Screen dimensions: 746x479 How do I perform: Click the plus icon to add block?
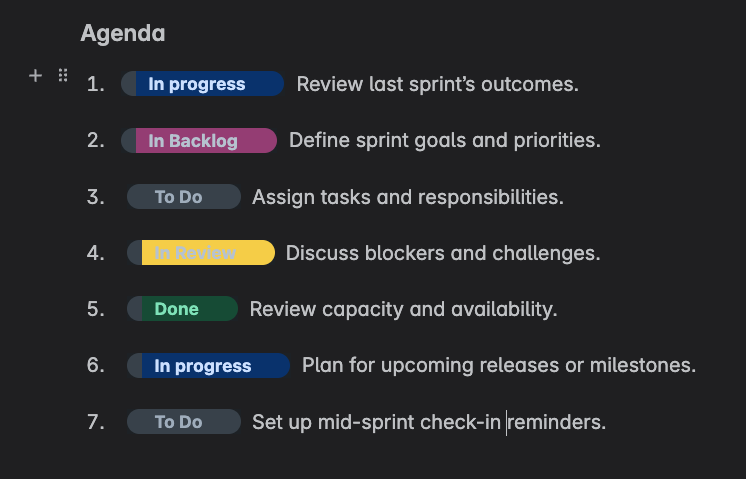[x=35, y=76]
